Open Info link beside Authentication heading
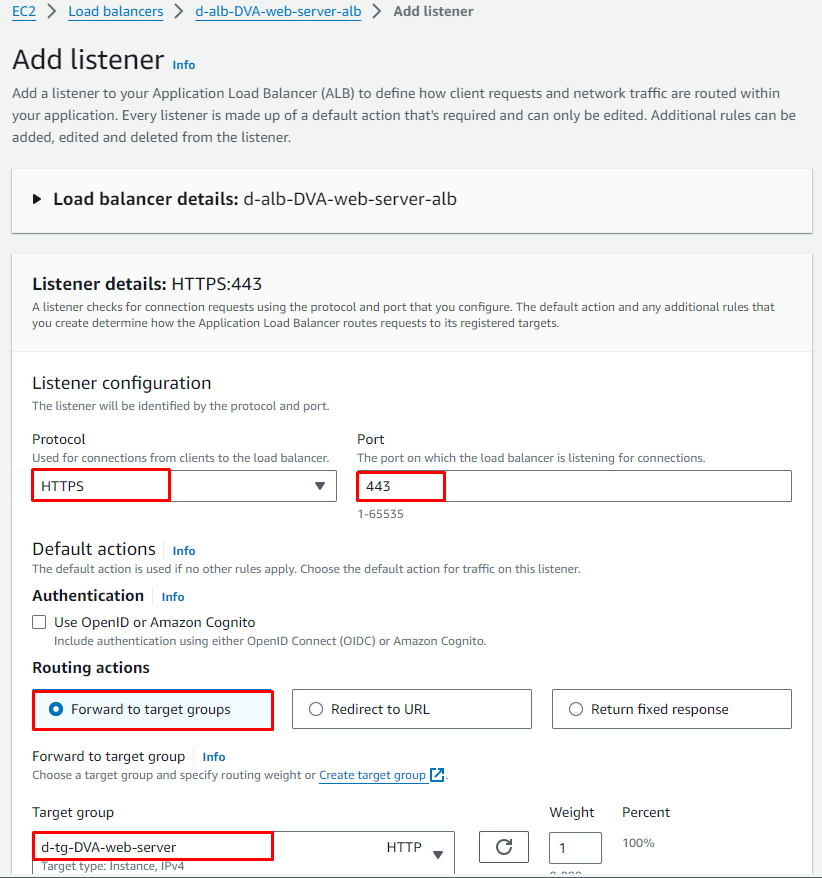 [173, 597]
